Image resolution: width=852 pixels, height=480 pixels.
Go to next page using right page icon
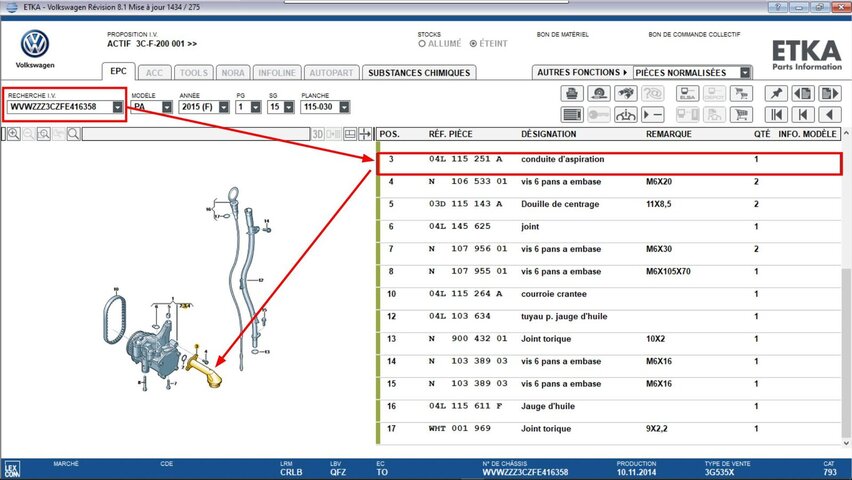click(830, 93)
